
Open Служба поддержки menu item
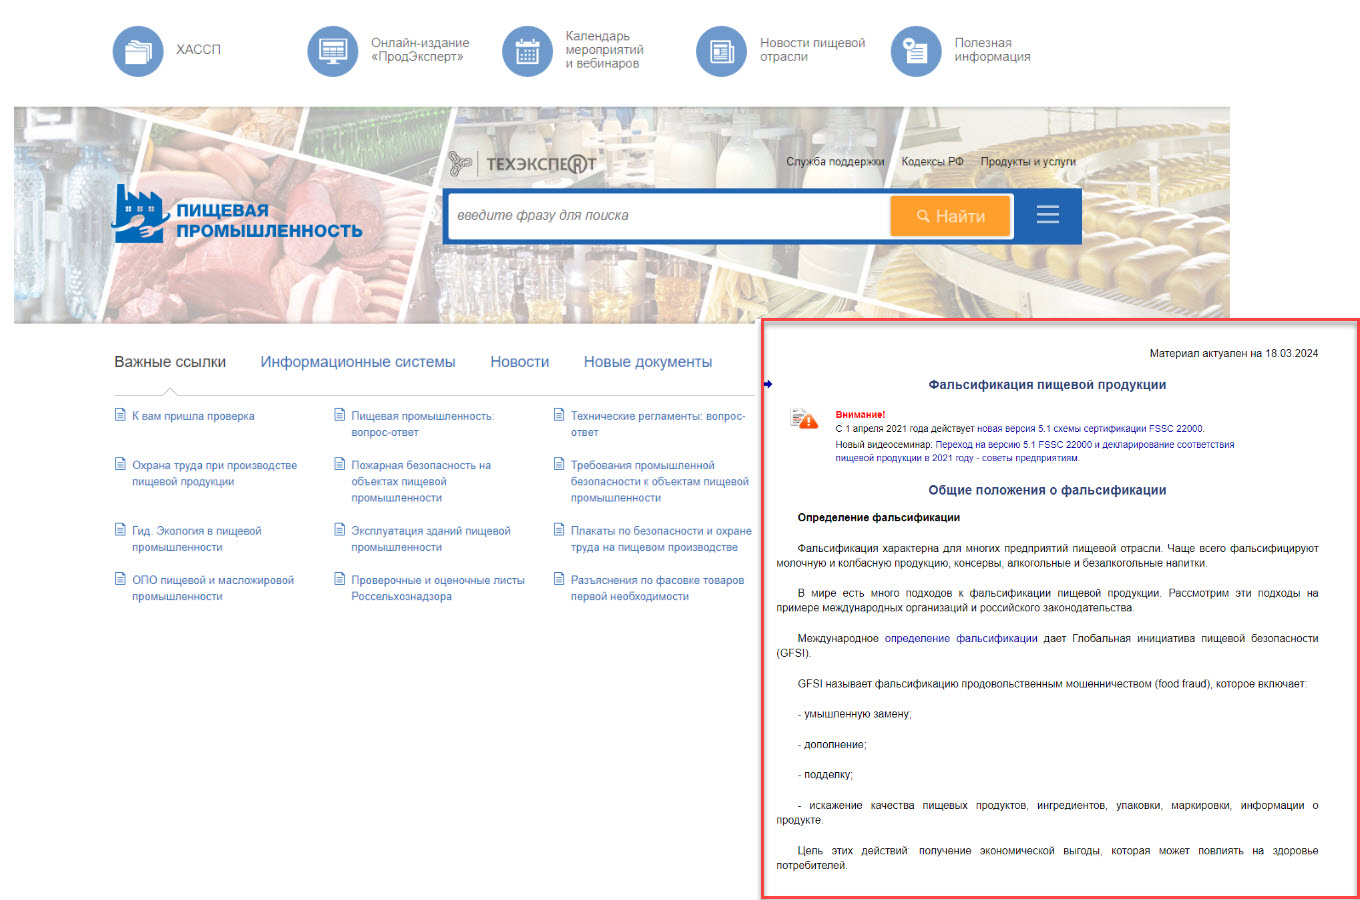tap(835, 161)
